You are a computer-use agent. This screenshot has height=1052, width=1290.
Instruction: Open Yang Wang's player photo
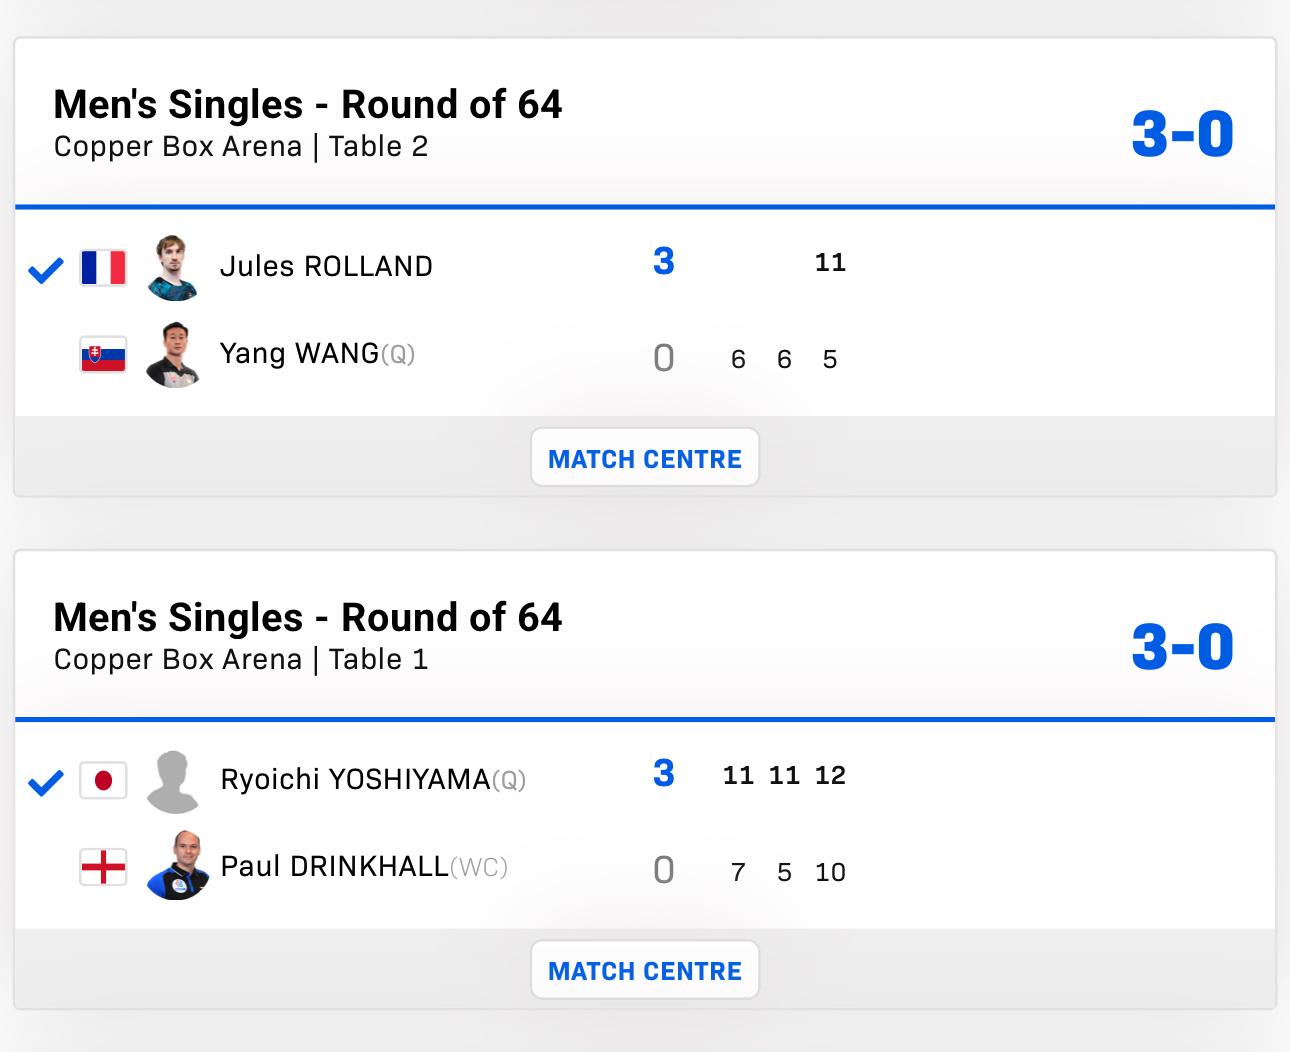tap(172, 354)
